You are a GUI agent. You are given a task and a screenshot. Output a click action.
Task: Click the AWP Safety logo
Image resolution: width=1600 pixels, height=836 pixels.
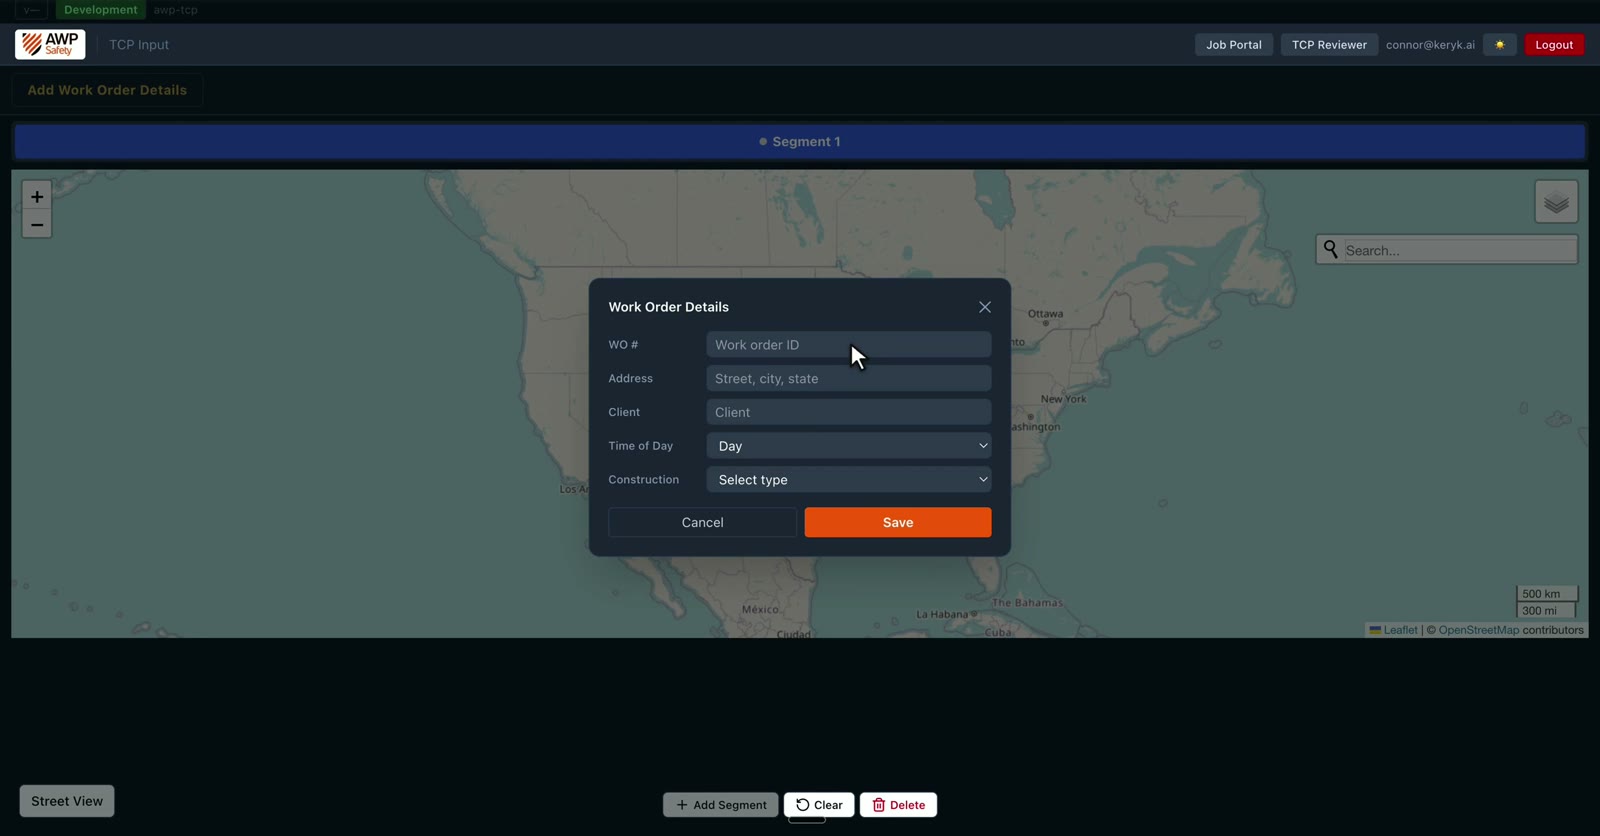click(x=50, y=44)
